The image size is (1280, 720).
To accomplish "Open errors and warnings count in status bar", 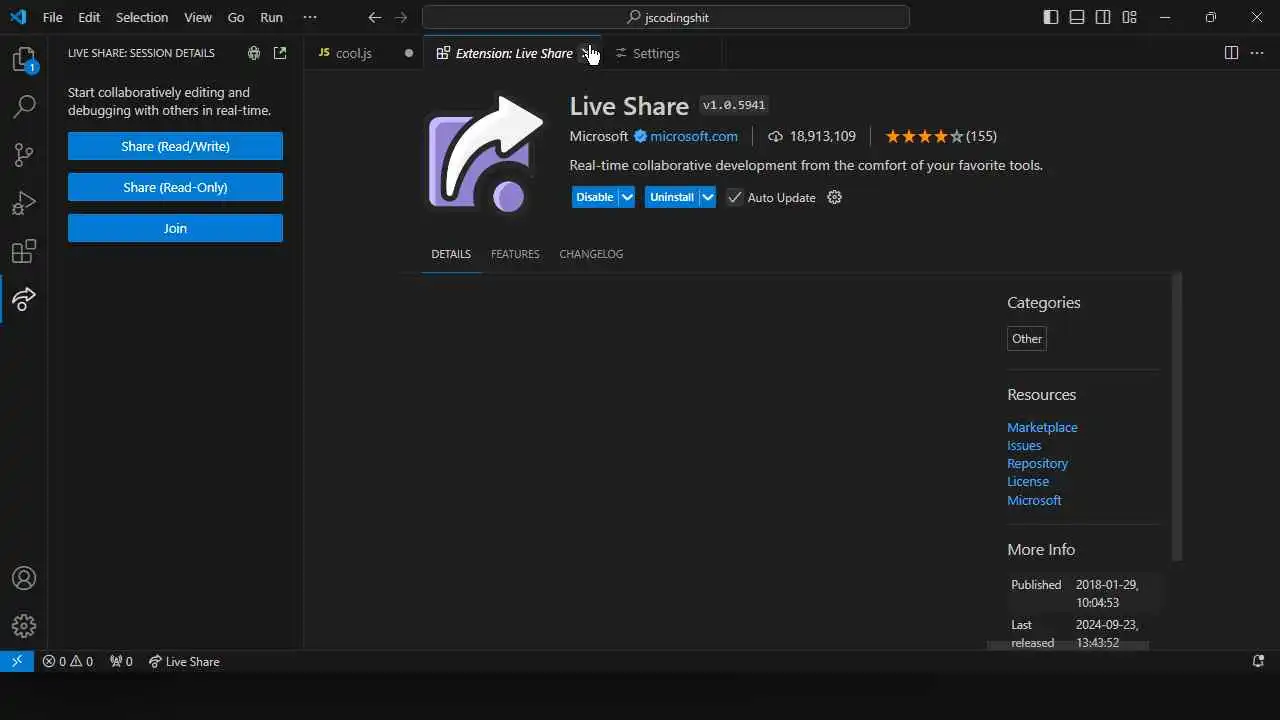I will point(68,661).
